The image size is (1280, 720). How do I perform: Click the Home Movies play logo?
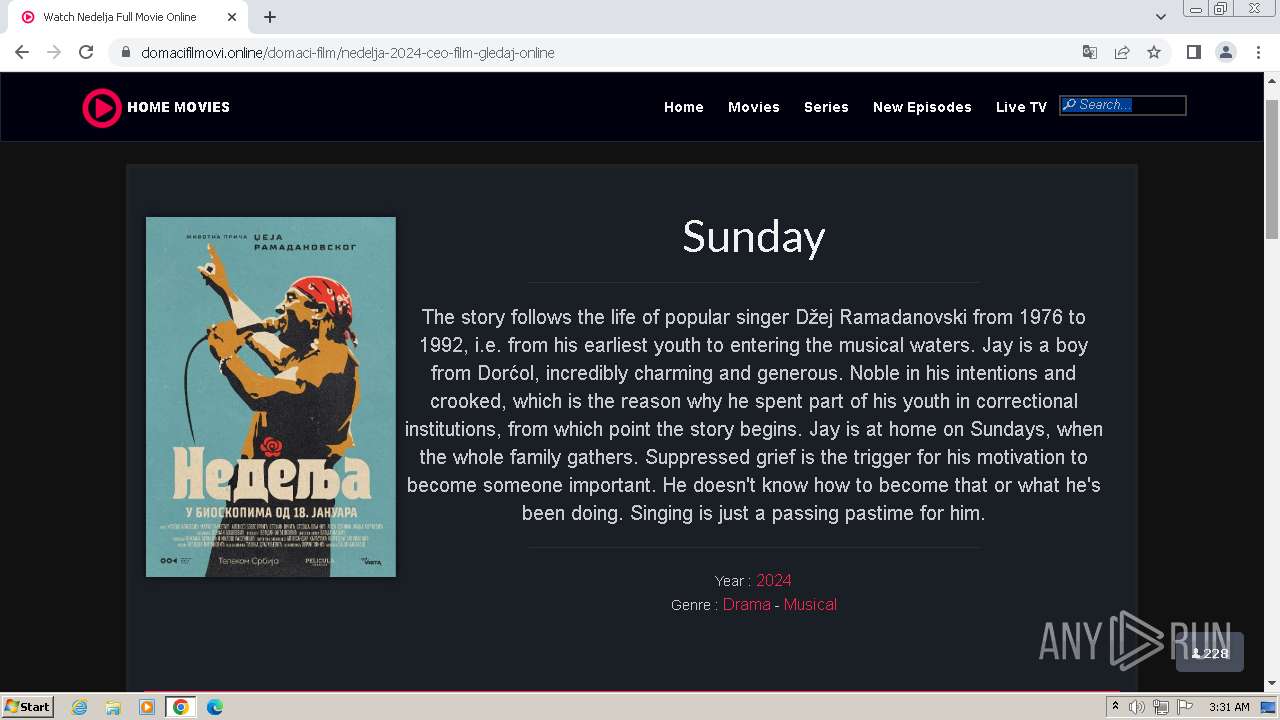(x=102, y=108)
